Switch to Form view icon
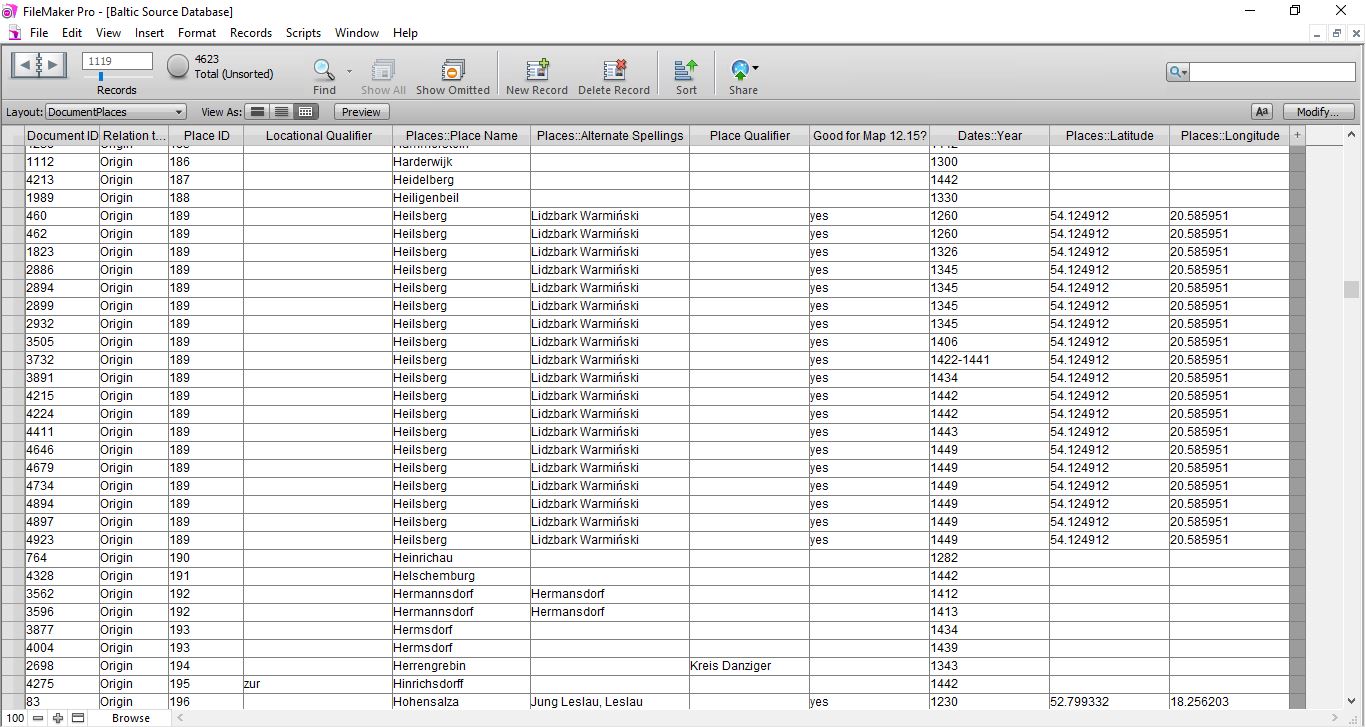Screen dimensions: 1366x727 pyautogui.click(x=258, y=112)
